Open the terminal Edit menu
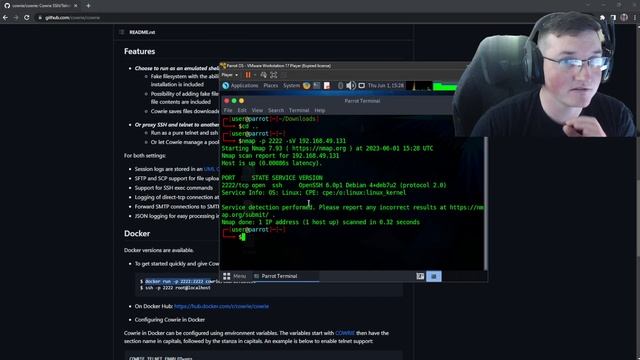This screenshot has height=360, width=640. click(x=242, y=111)
